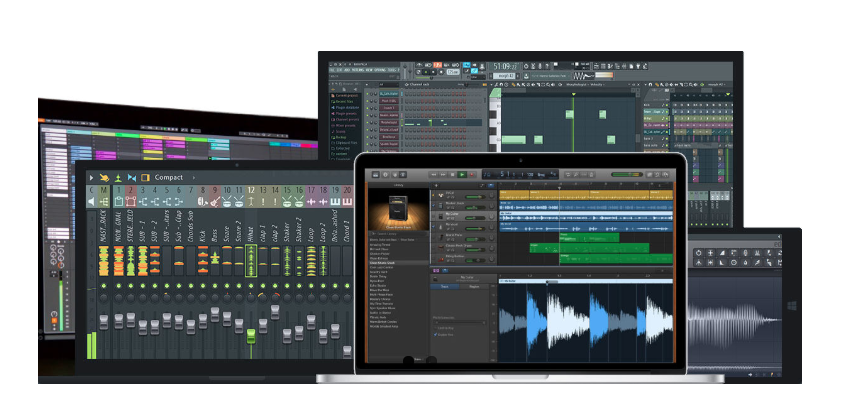The image size is (852, 416).
Task: Mute the Chord 1 mixer track via LED
Action: pyautogui.click(x=347, y=286)
